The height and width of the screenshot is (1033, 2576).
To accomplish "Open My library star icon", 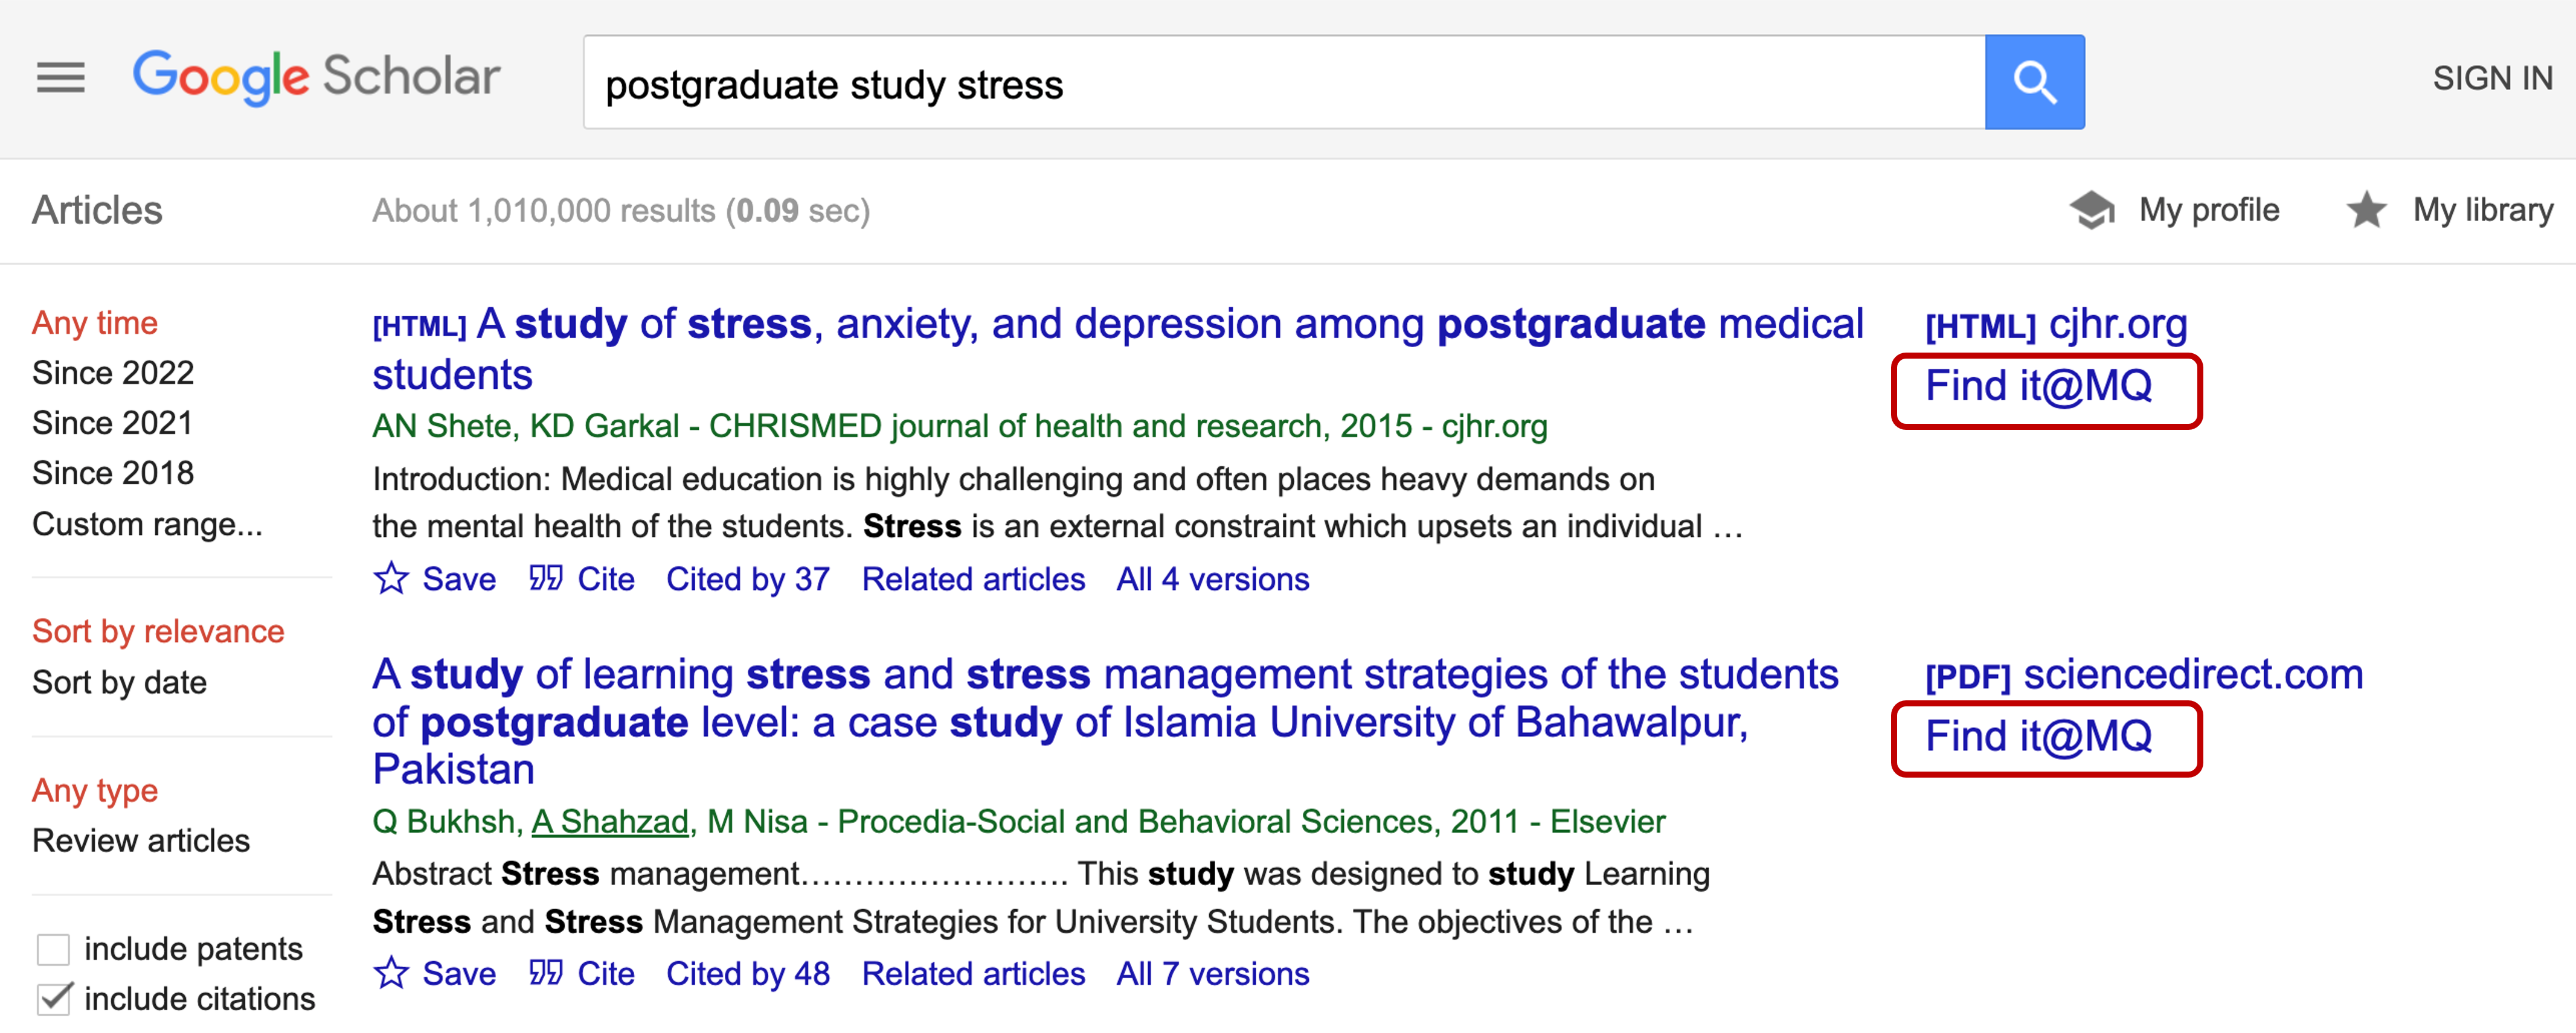I will click(2365, 210).
